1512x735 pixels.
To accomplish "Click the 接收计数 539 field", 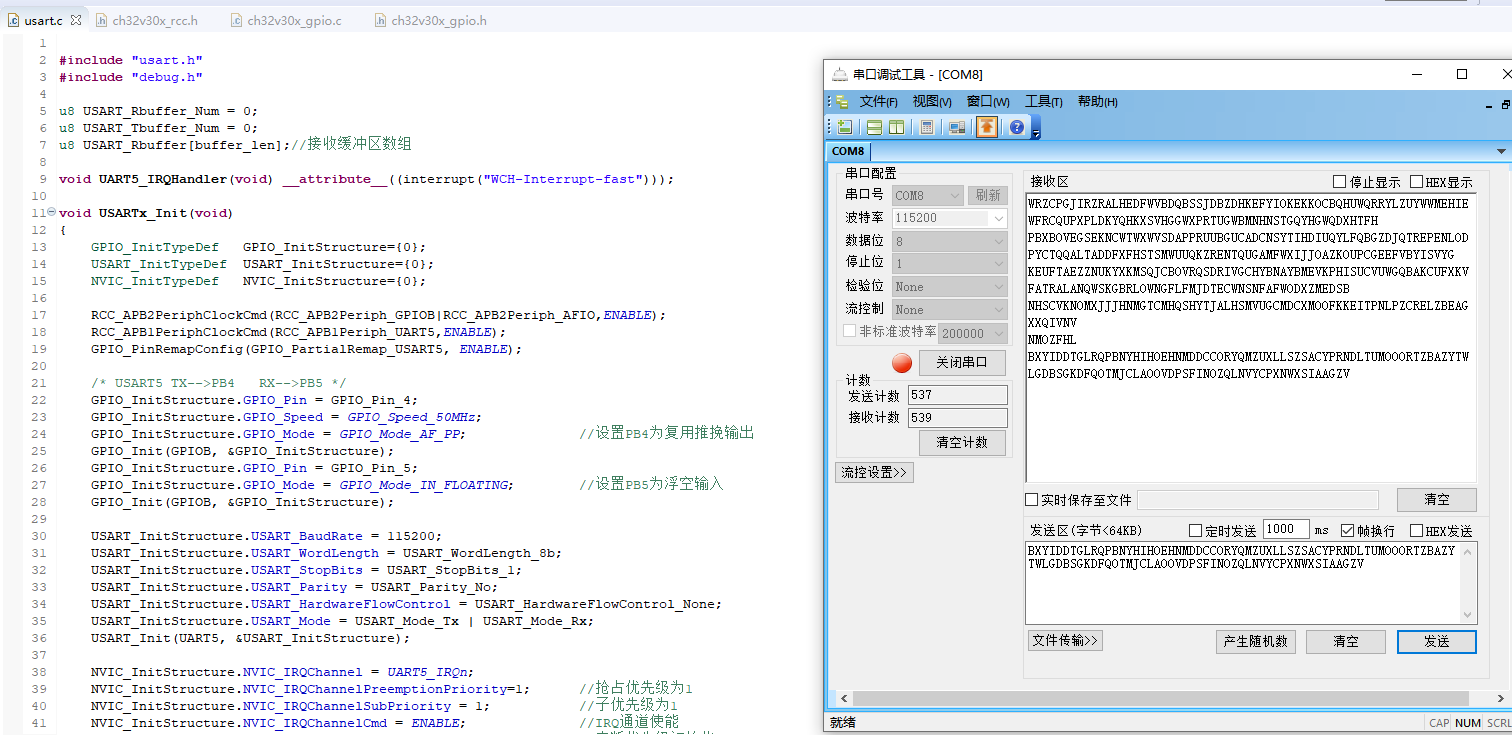I will pyautogui.click(x=957, y=417).
